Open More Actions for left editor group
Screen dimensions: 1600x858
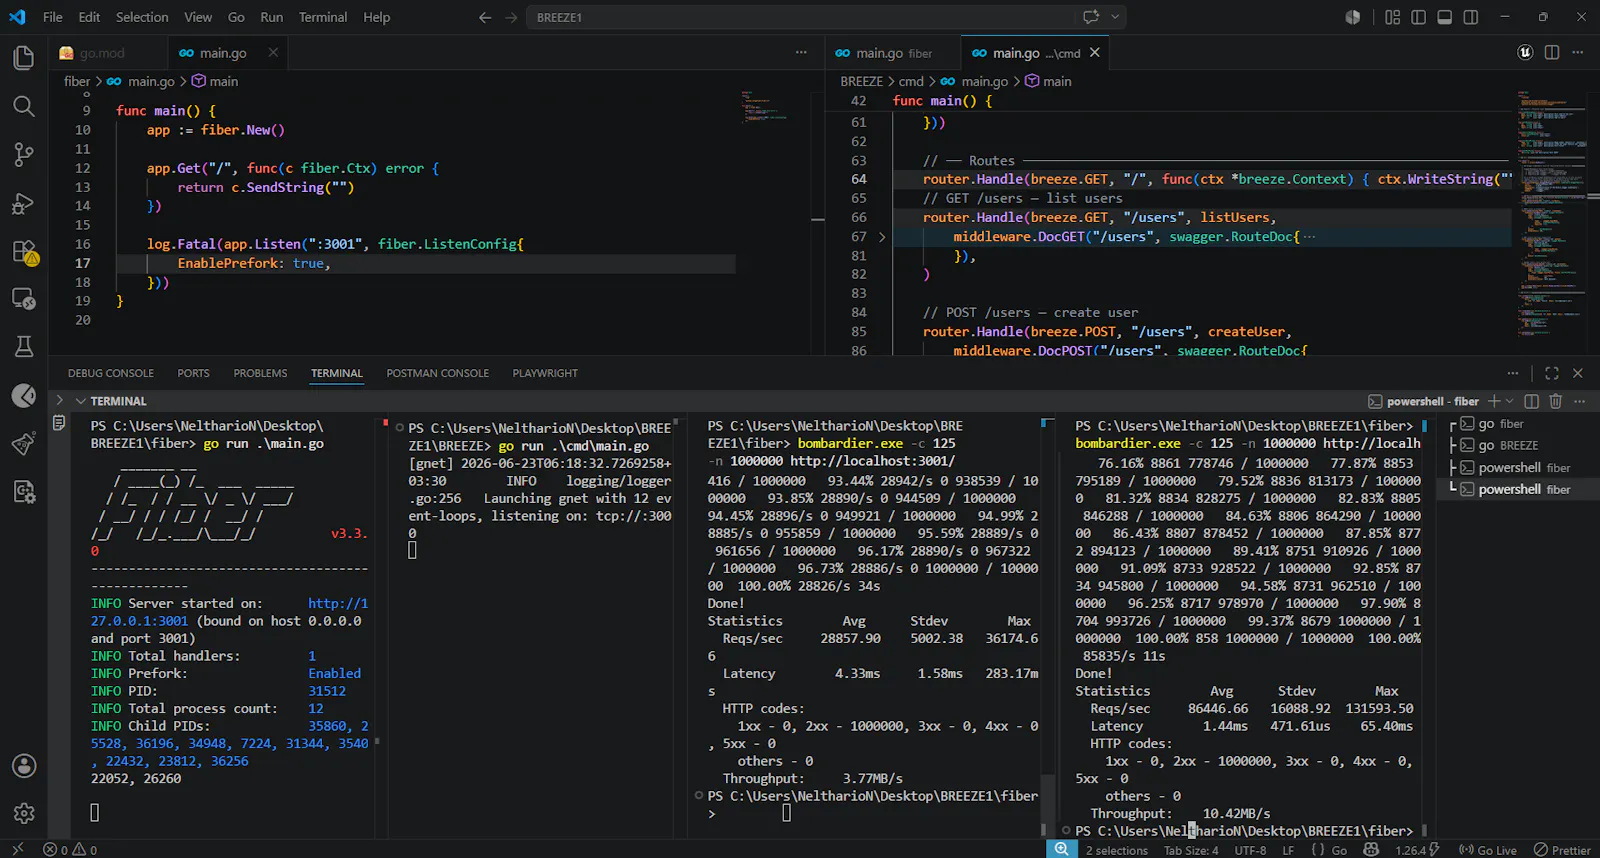point(801,53)
